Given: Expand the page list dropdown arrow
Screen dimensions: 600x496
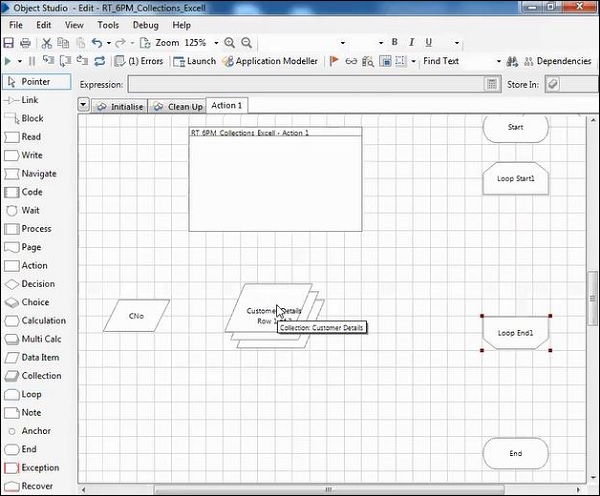Looking at the screenshot, I should 83,106.
